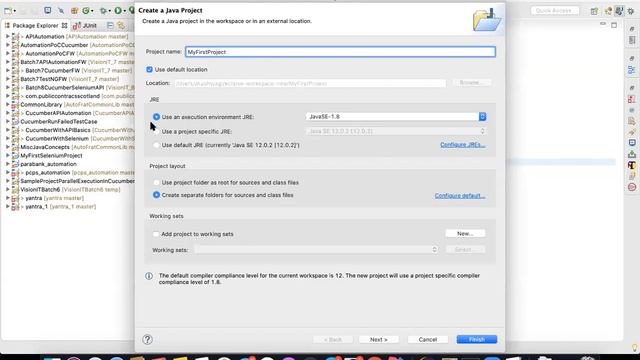This screenshot has height=360, width=640.
Task: Select the parabank_automation project
Action: point(48,164)
